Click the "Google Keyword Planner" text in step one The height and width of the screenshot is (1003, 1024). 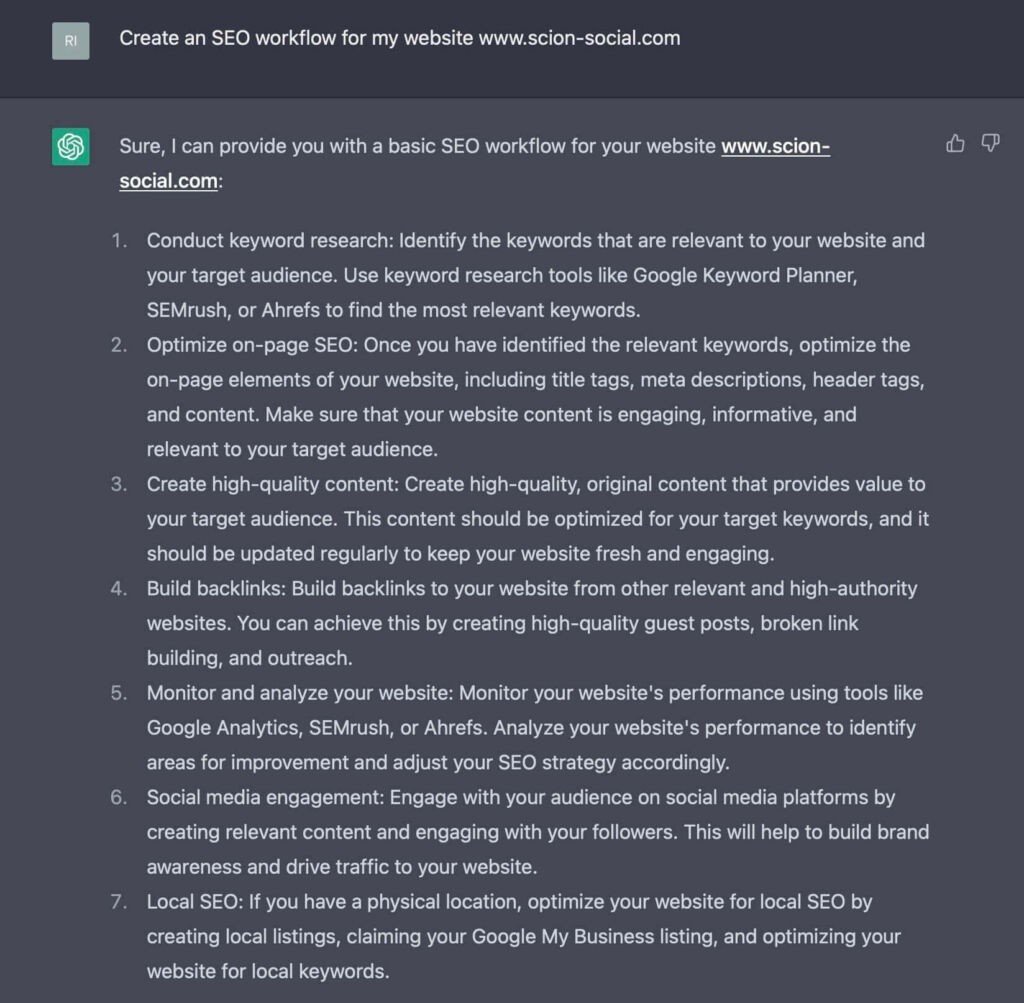click(744, 276)
